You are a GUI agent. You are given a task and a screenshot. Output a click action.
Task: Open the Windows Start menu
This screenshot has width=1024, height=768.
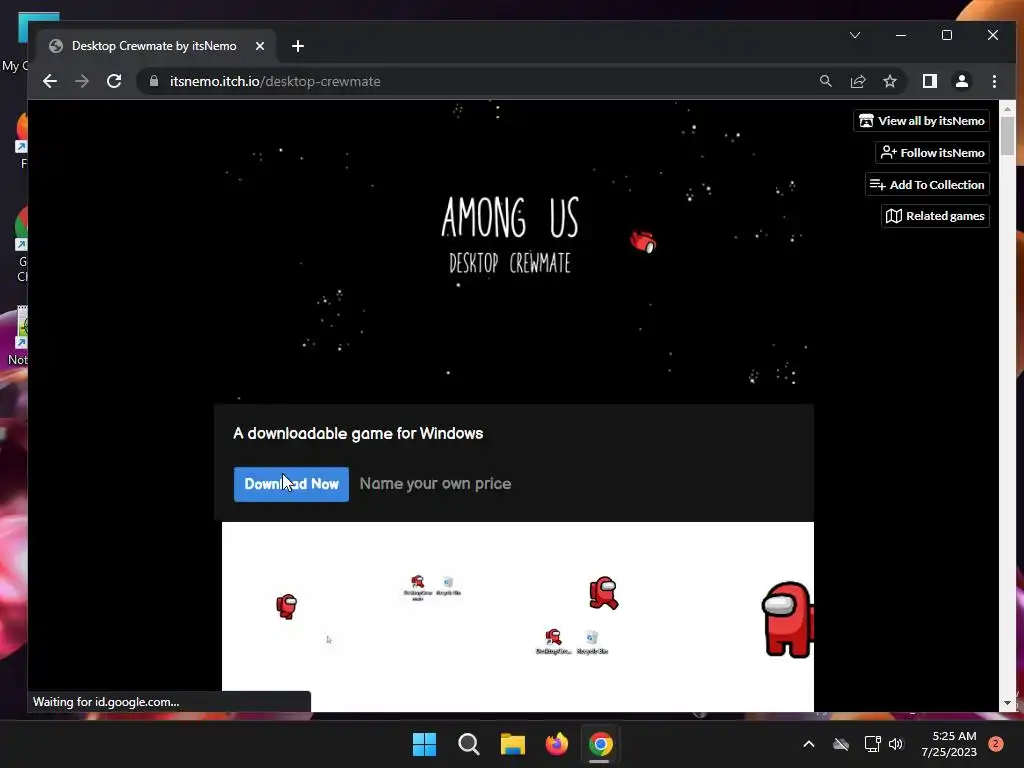tap(424, 744)
